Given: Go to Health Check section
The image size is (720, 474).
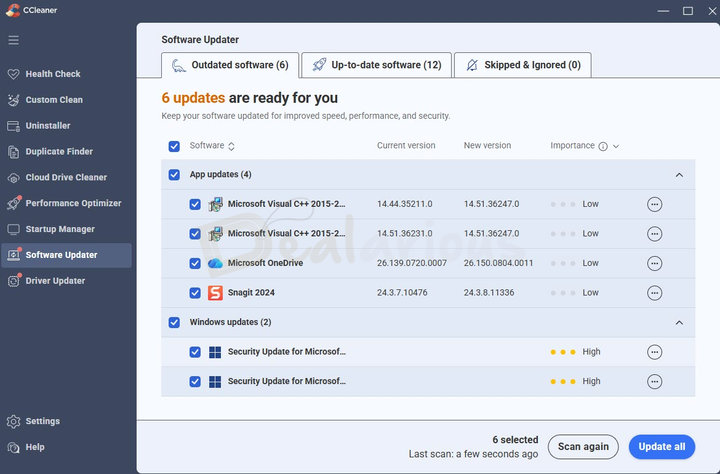Looking at the screenshot, I should pos(67,74).
